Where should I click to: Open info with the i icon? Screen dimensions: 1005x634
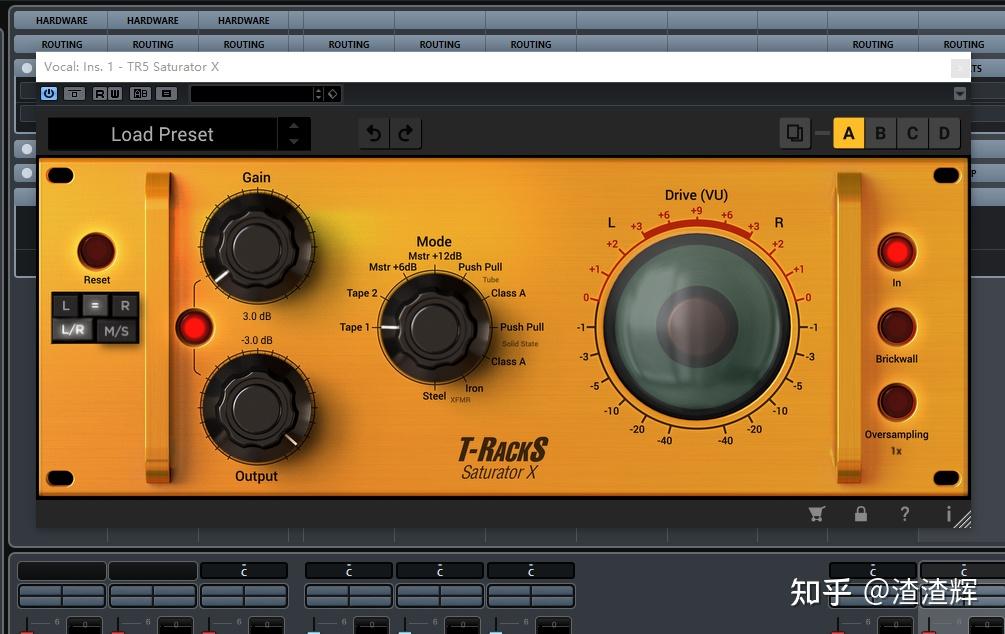pos(949,513)
